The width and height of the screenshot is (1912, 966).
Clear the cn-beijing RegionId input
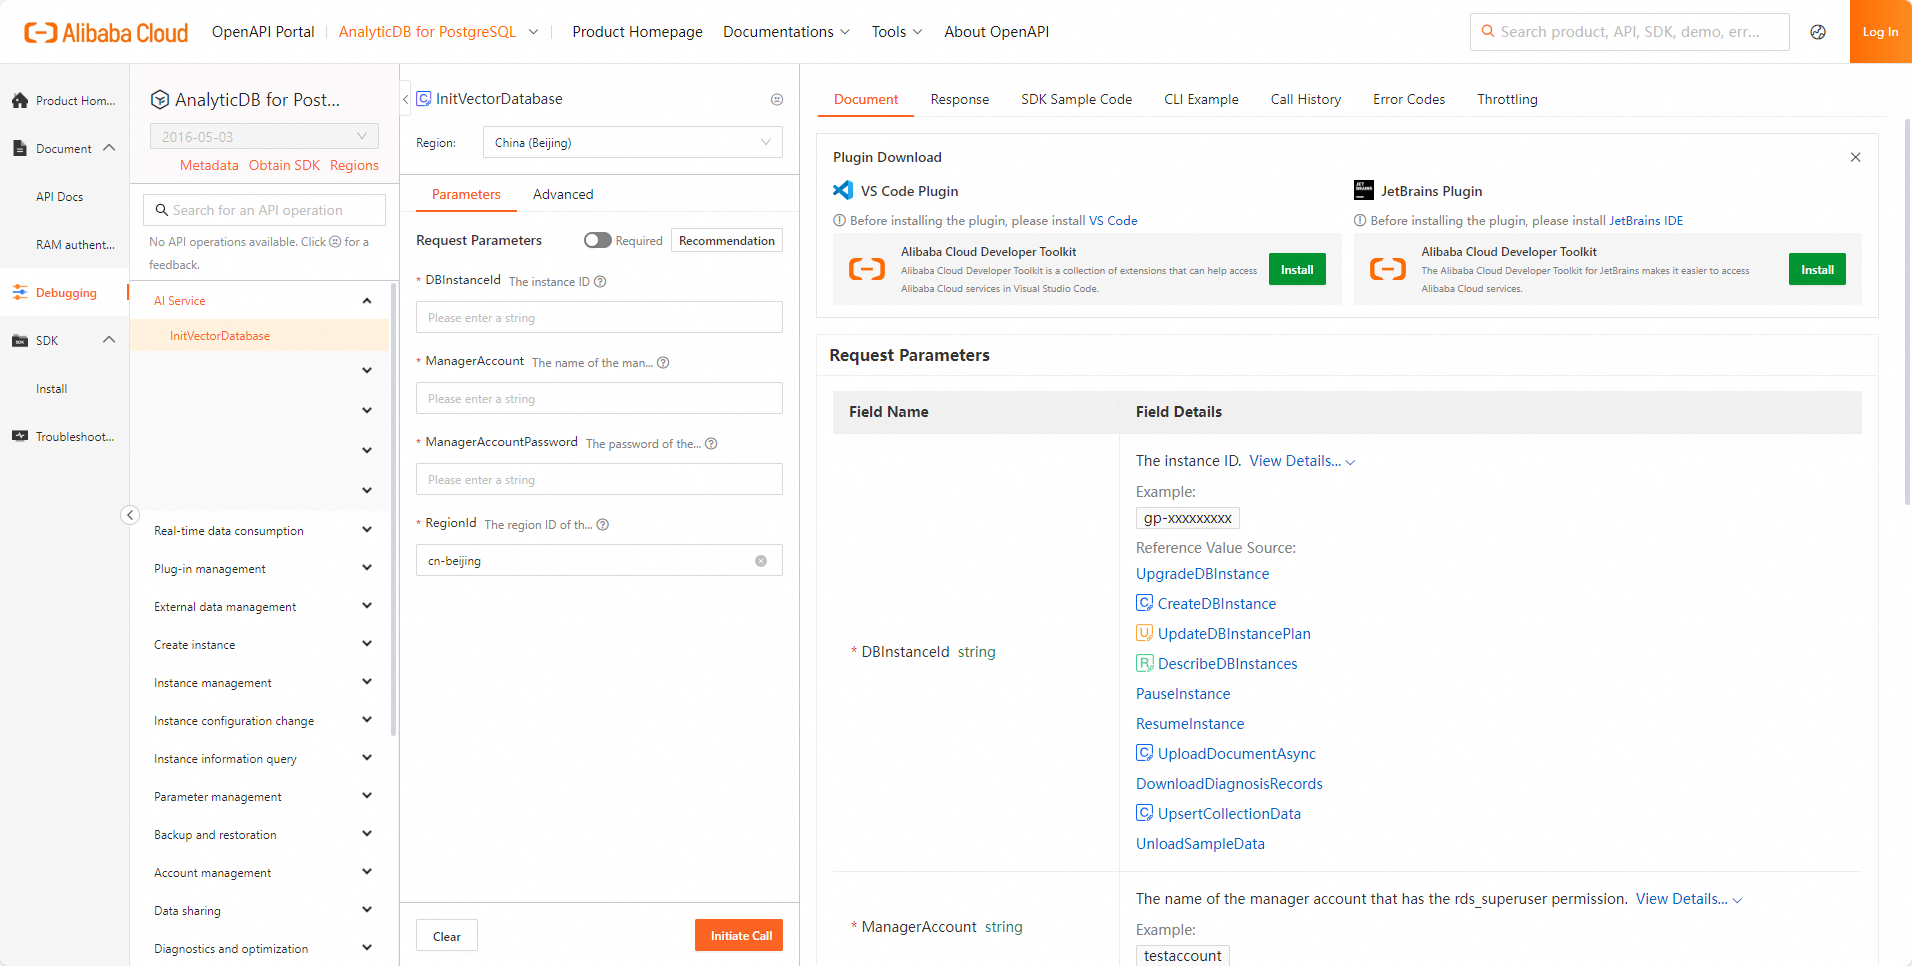pos(761,560)
